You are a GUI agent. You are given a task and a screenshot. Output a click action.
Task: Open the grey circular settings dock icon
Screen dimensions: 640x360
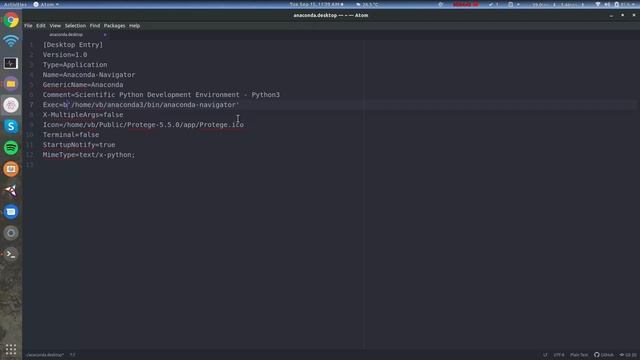11,233
